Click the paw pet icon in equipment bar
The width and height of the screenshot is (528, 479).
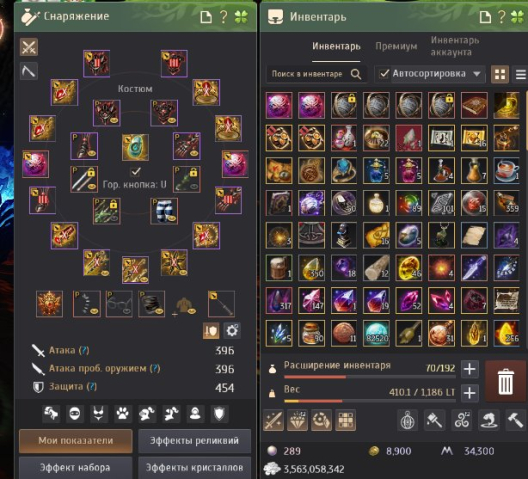click(x=122, y=413)
